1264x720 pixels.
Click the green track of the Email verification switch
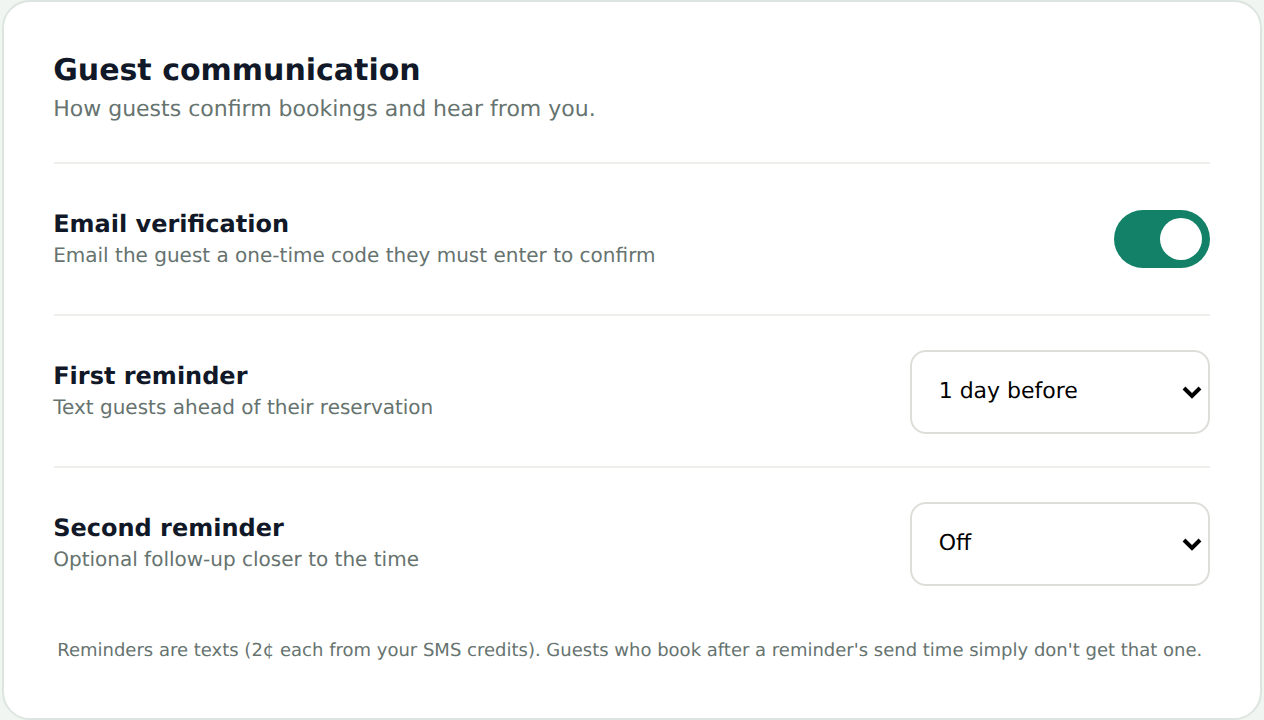(1135, 239)
